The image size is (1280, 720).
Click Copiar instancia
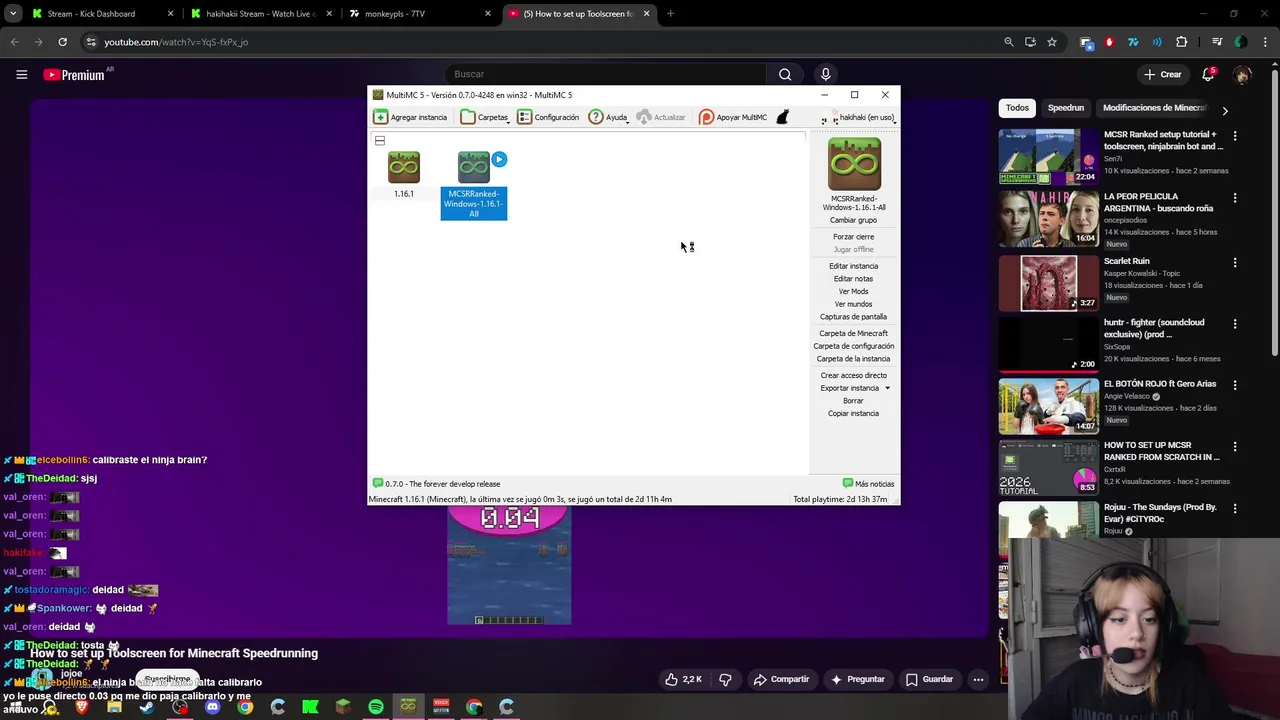click(853, 413)
